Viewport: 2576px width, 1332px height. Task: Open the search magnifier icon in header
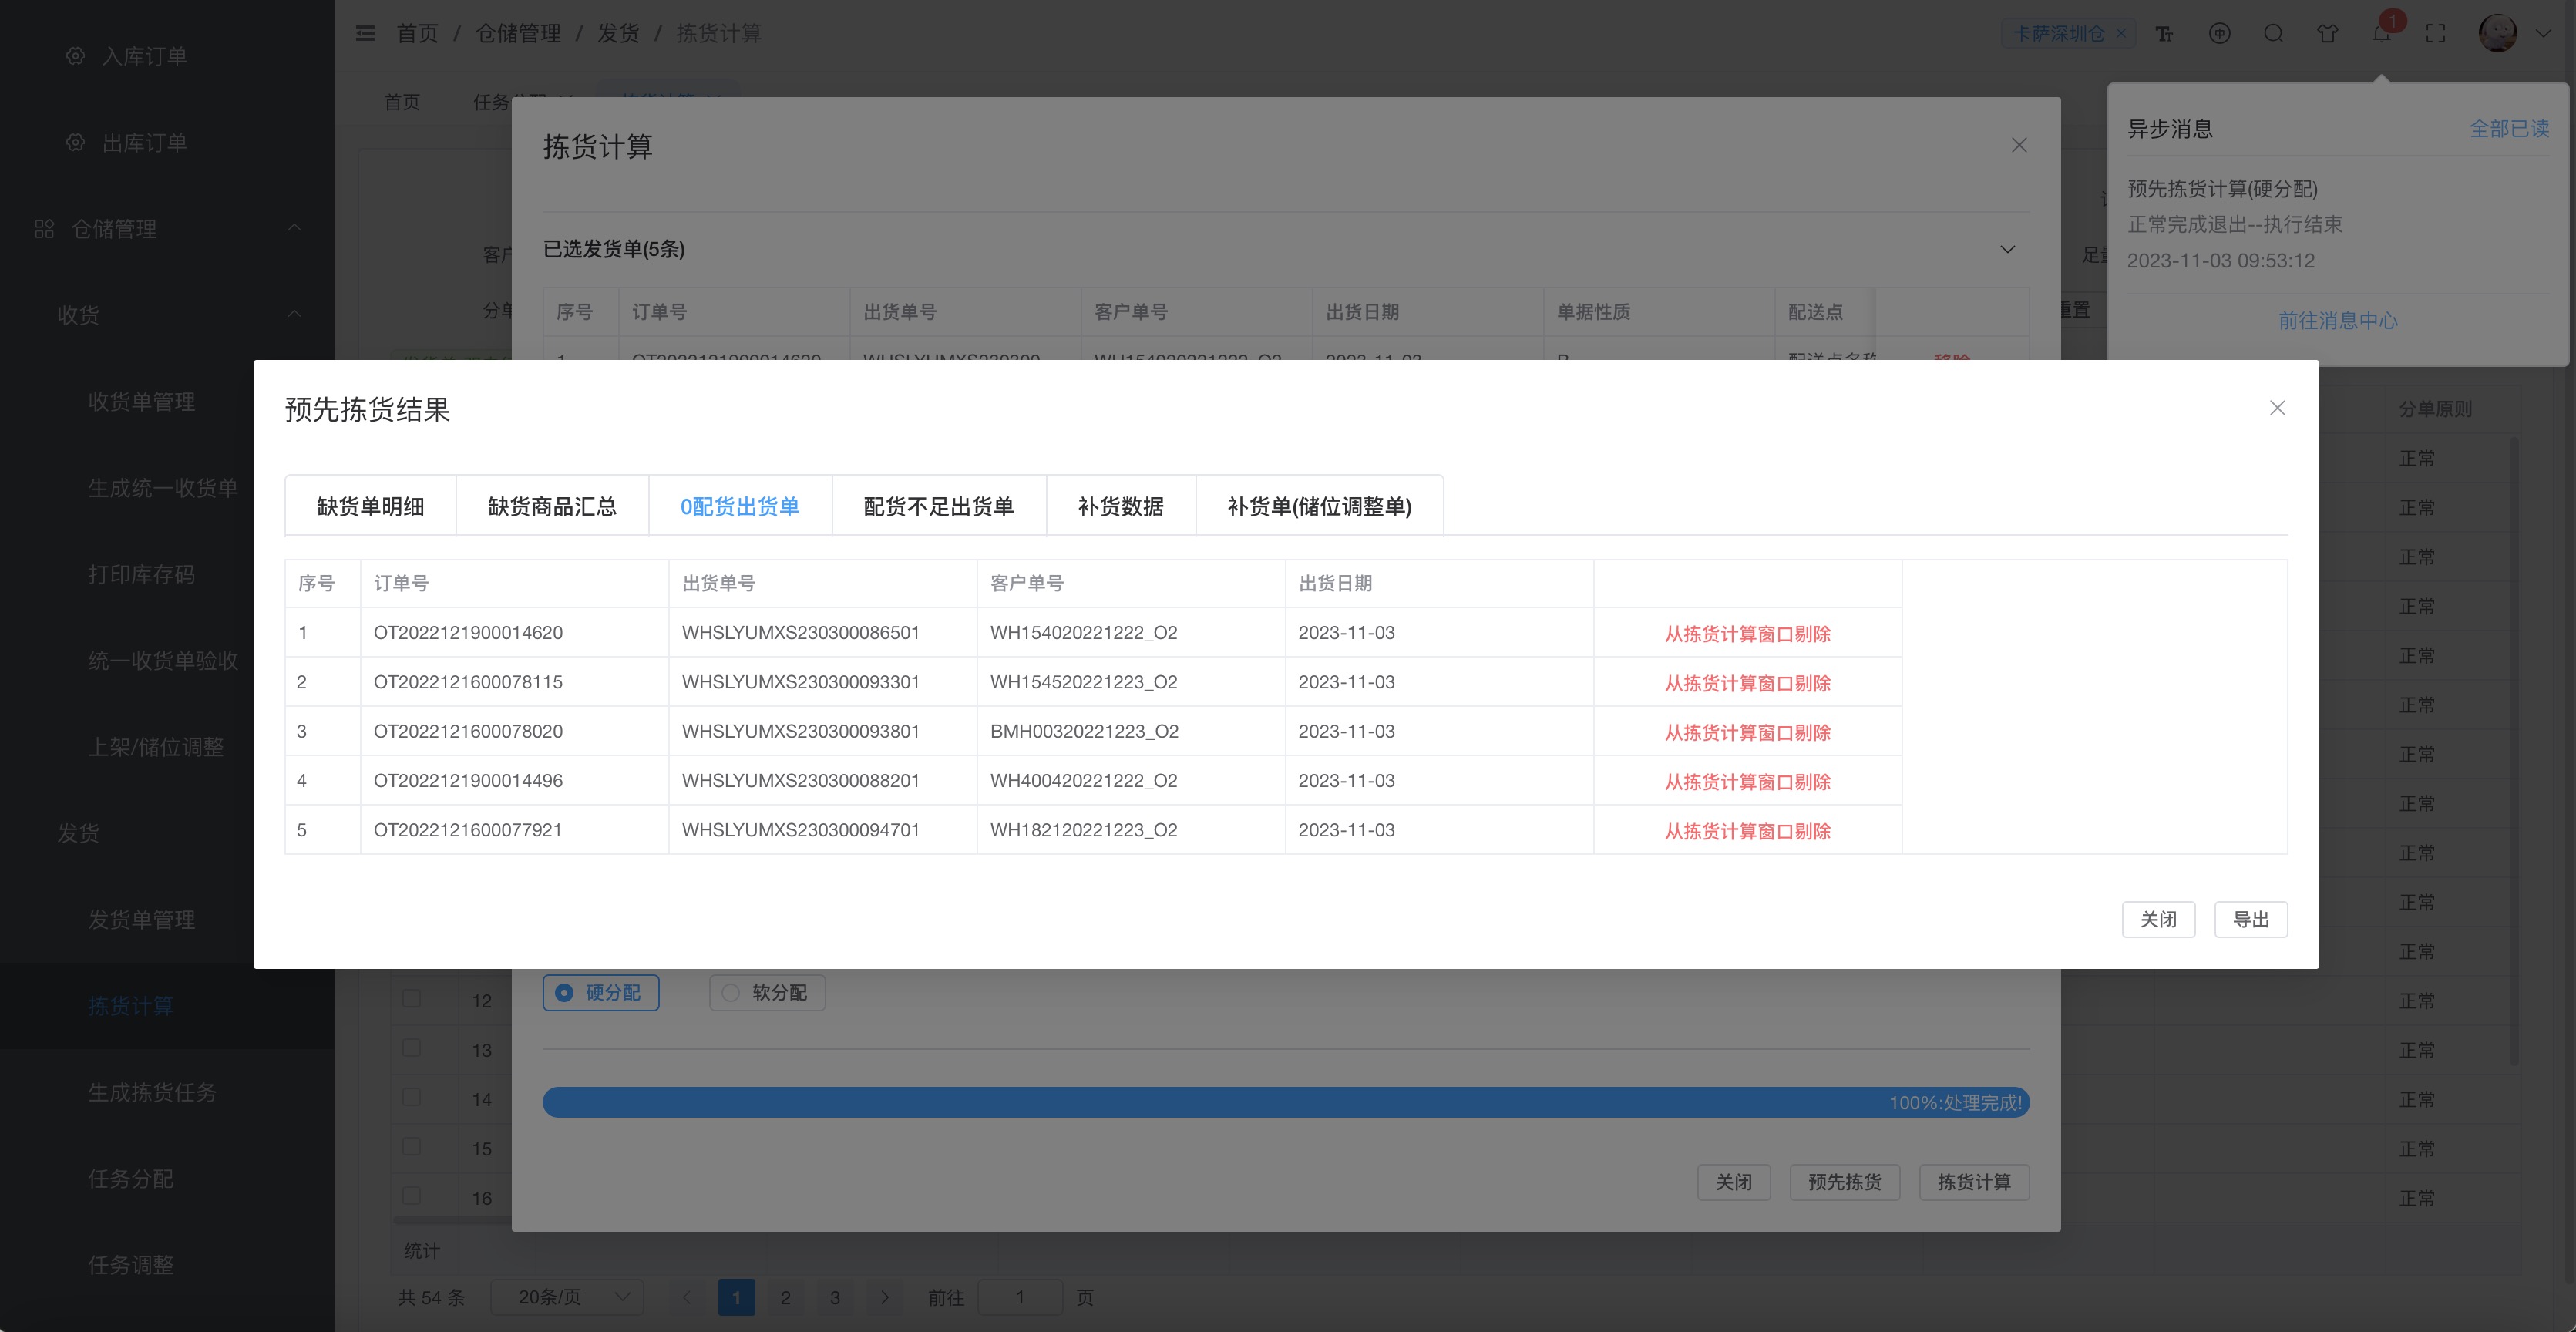coord(2273,34)
